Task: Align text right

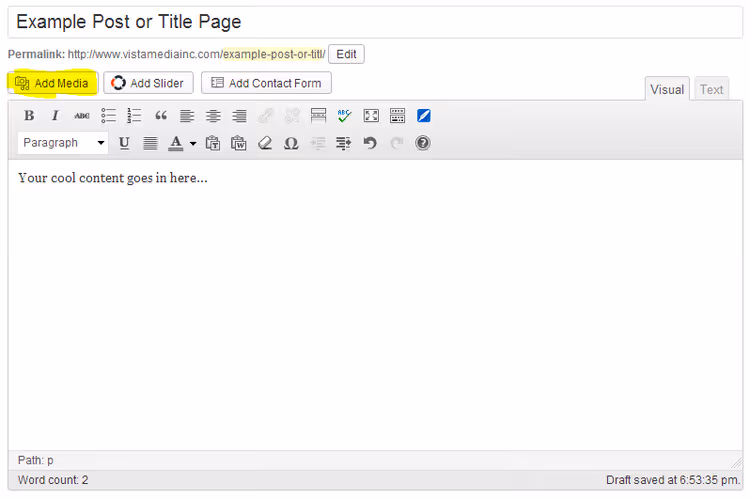Action: point(239,116)
